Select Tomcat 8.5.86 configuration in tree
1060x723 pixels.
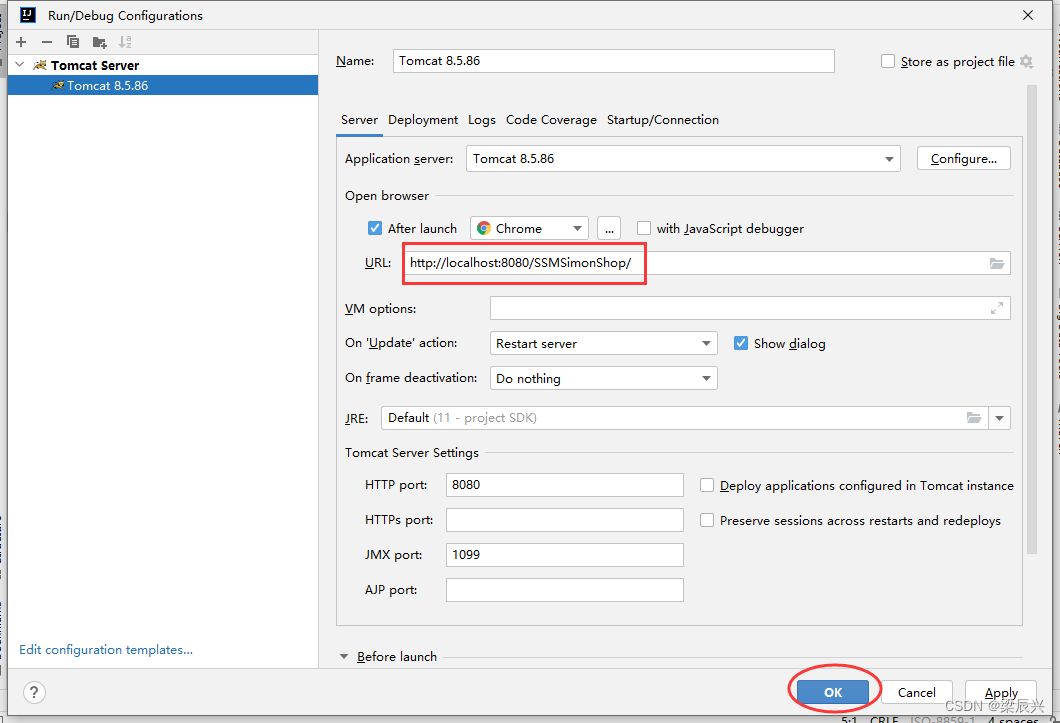click(x=163, y=85)
